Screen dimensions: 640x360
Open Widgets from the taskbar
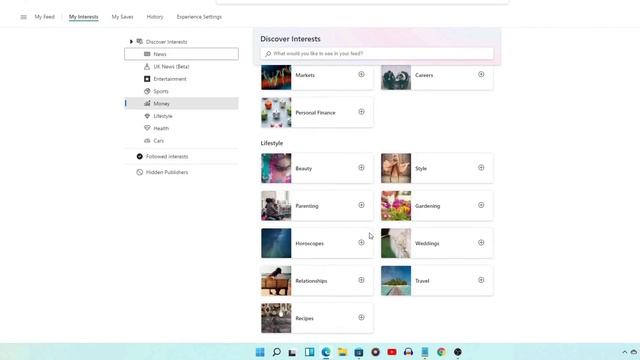[309, 352]
